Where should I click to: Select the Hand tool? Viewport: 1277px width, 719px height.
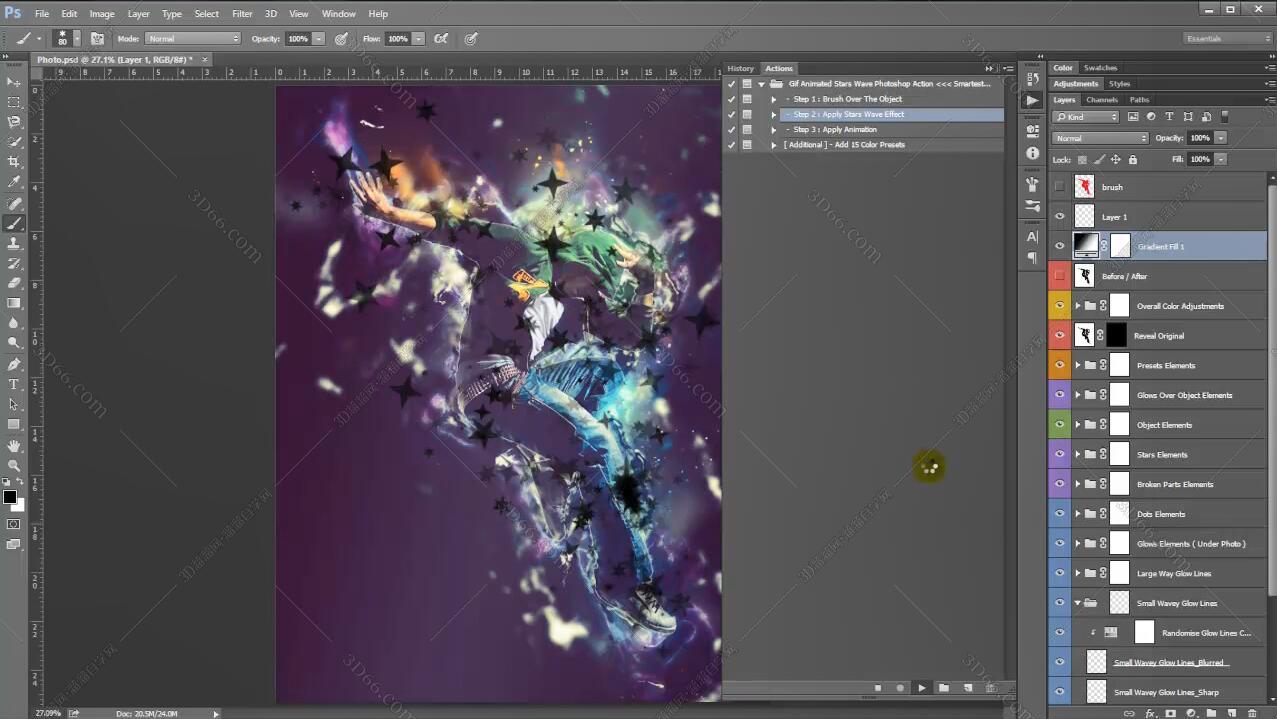pyautogui.click(x=14, y=445)
